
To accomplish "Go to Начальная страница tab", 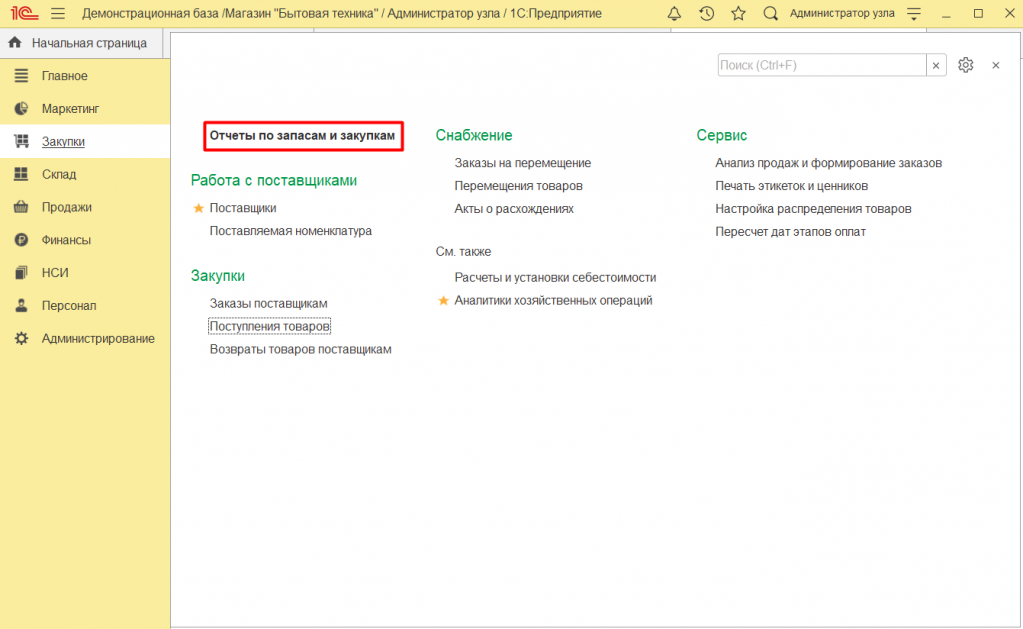I will (88, 43).
